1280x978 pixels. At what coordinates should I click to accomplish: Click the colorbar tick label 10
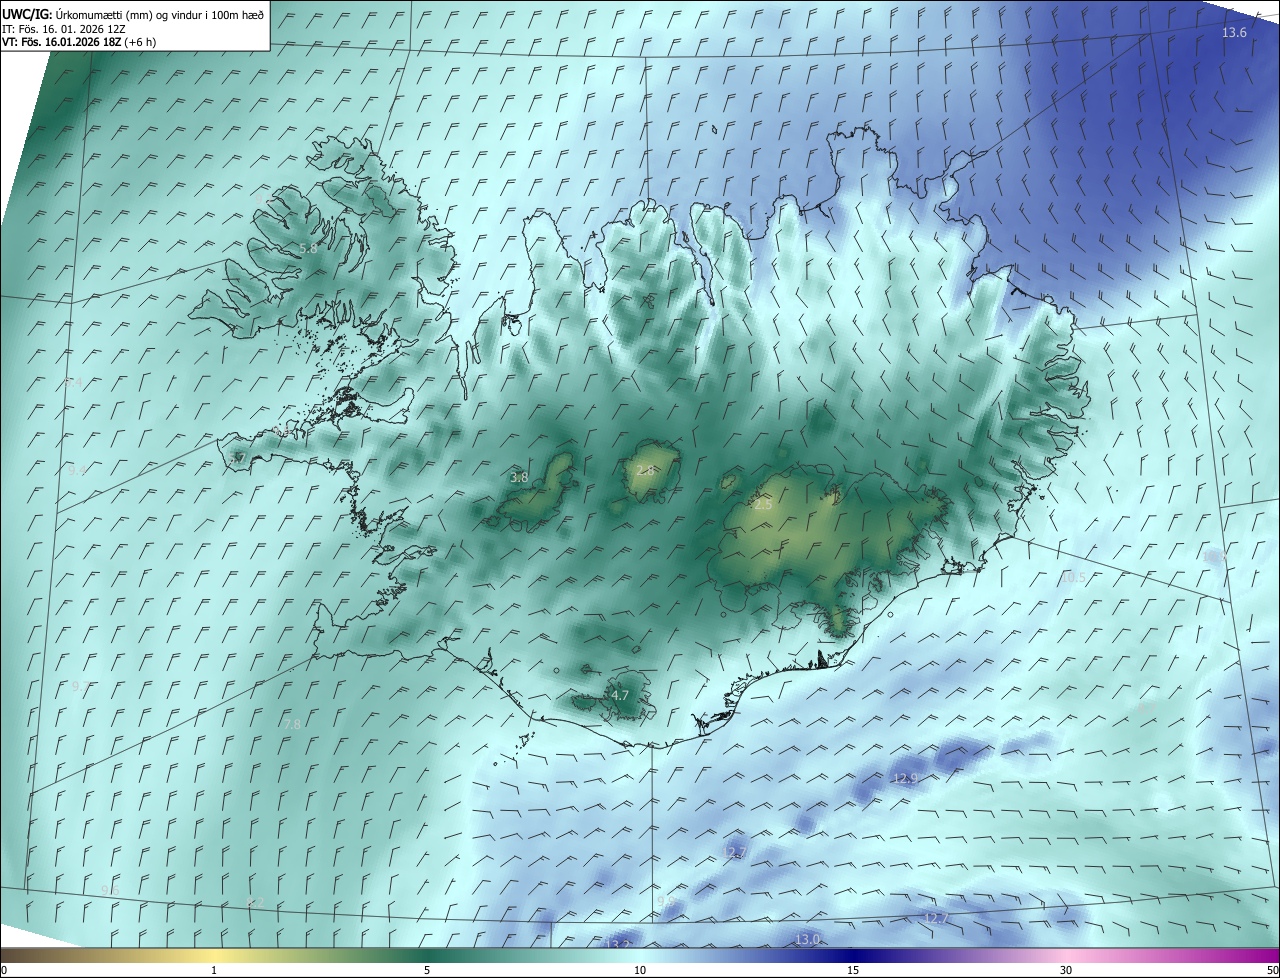640,971
